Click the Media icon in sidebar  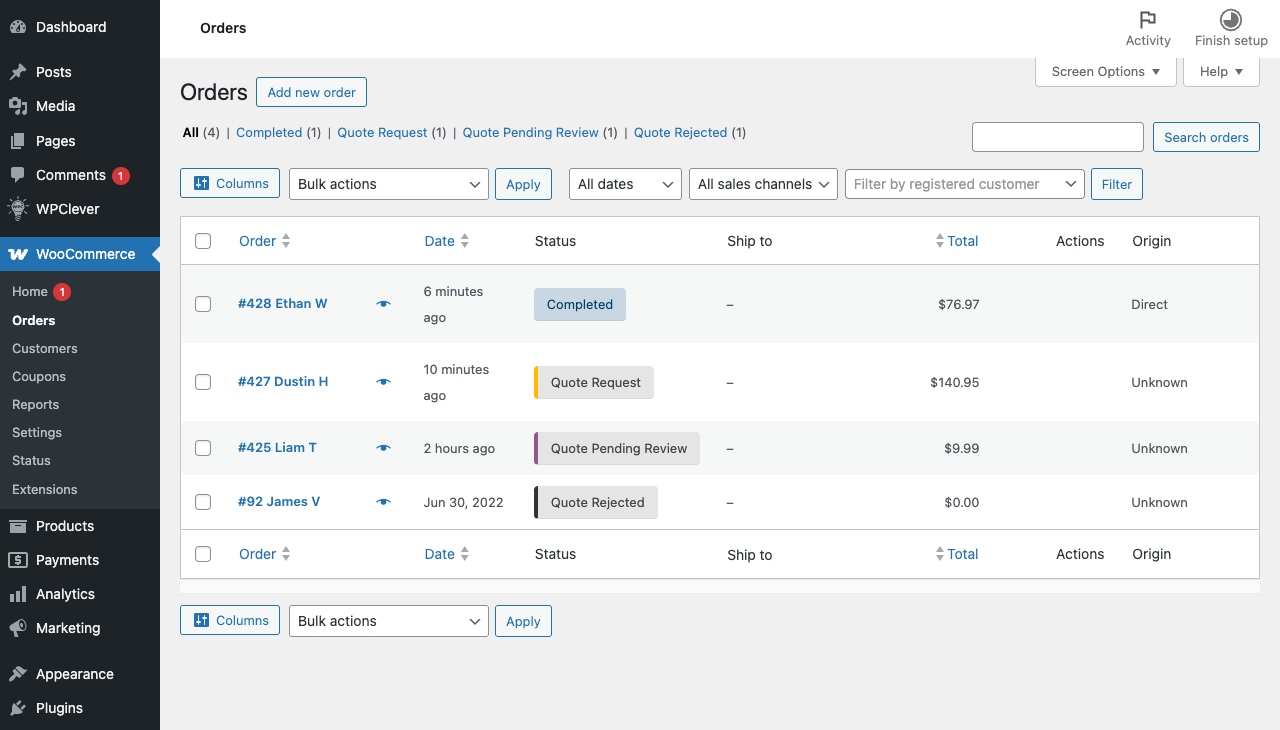tap(18, 106)
